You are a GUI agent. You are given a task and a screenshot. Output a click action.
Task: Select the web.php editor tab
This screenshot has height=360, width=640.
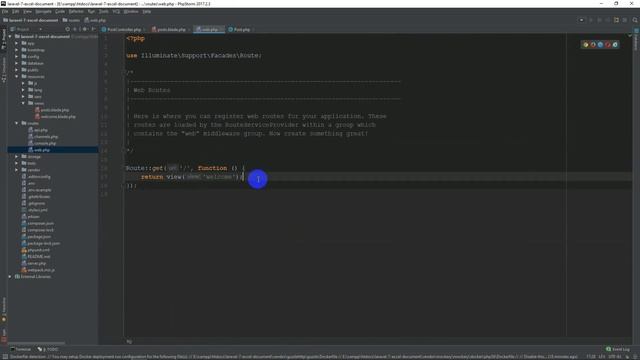[x=209, y=29]
